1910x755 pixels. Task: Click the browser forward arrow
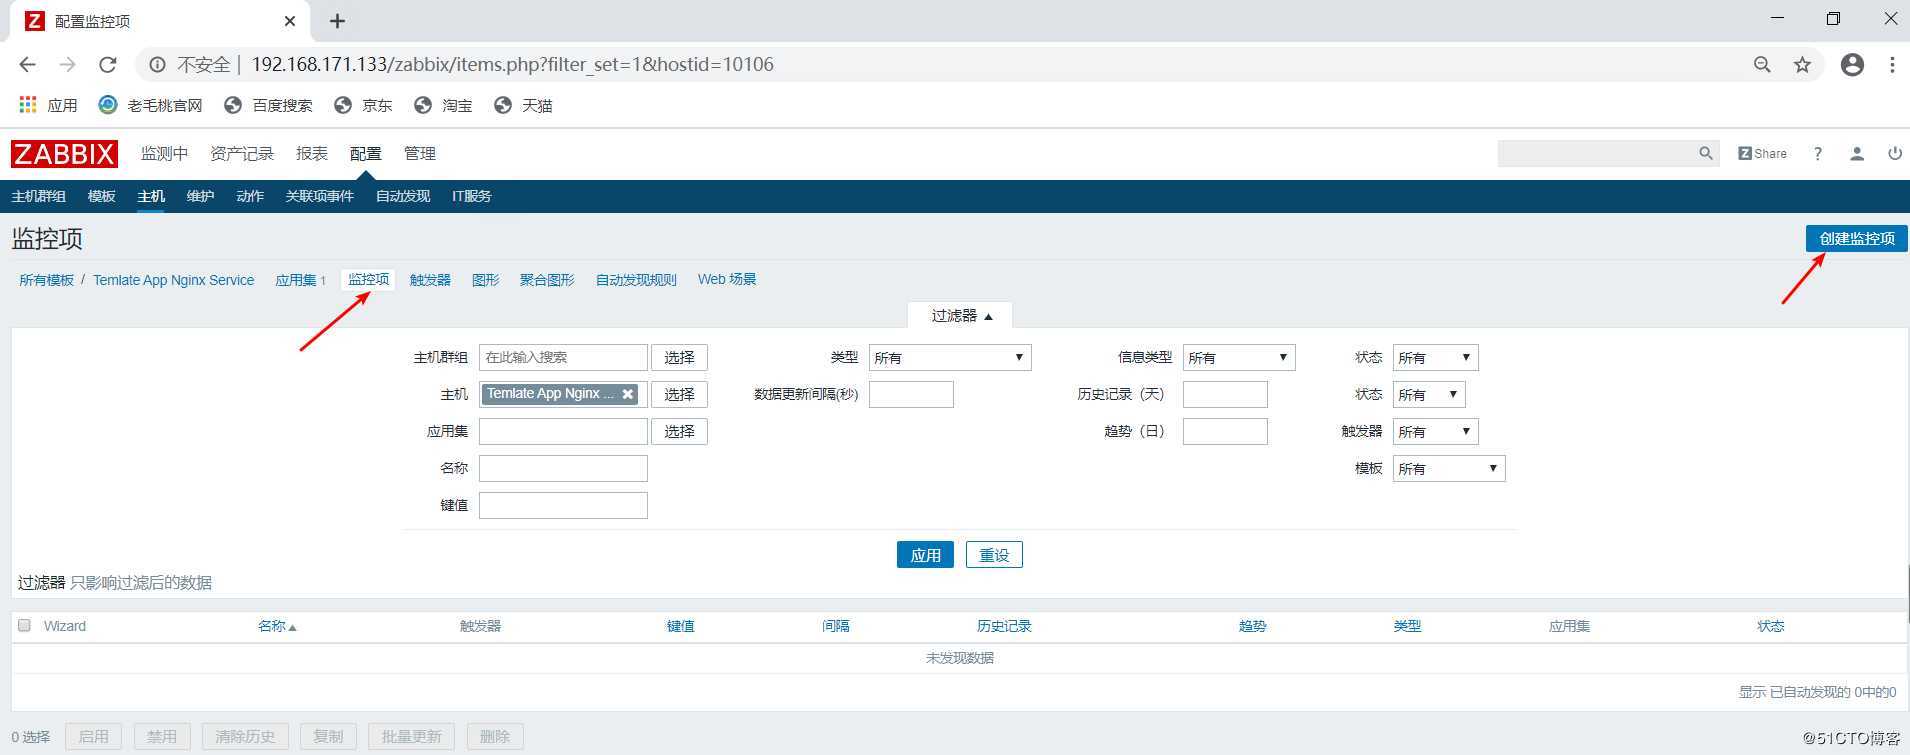[67, 65]
